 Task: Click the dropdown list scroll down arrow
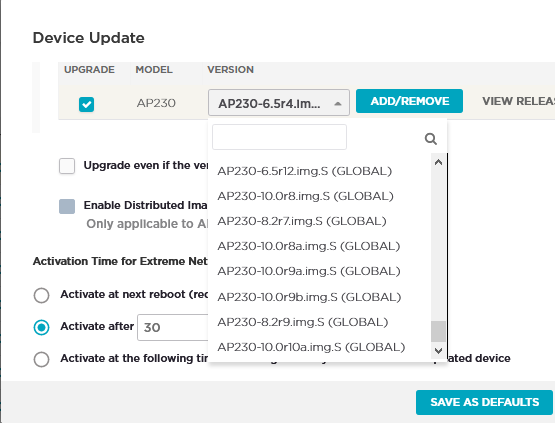[x=438, y=351]
